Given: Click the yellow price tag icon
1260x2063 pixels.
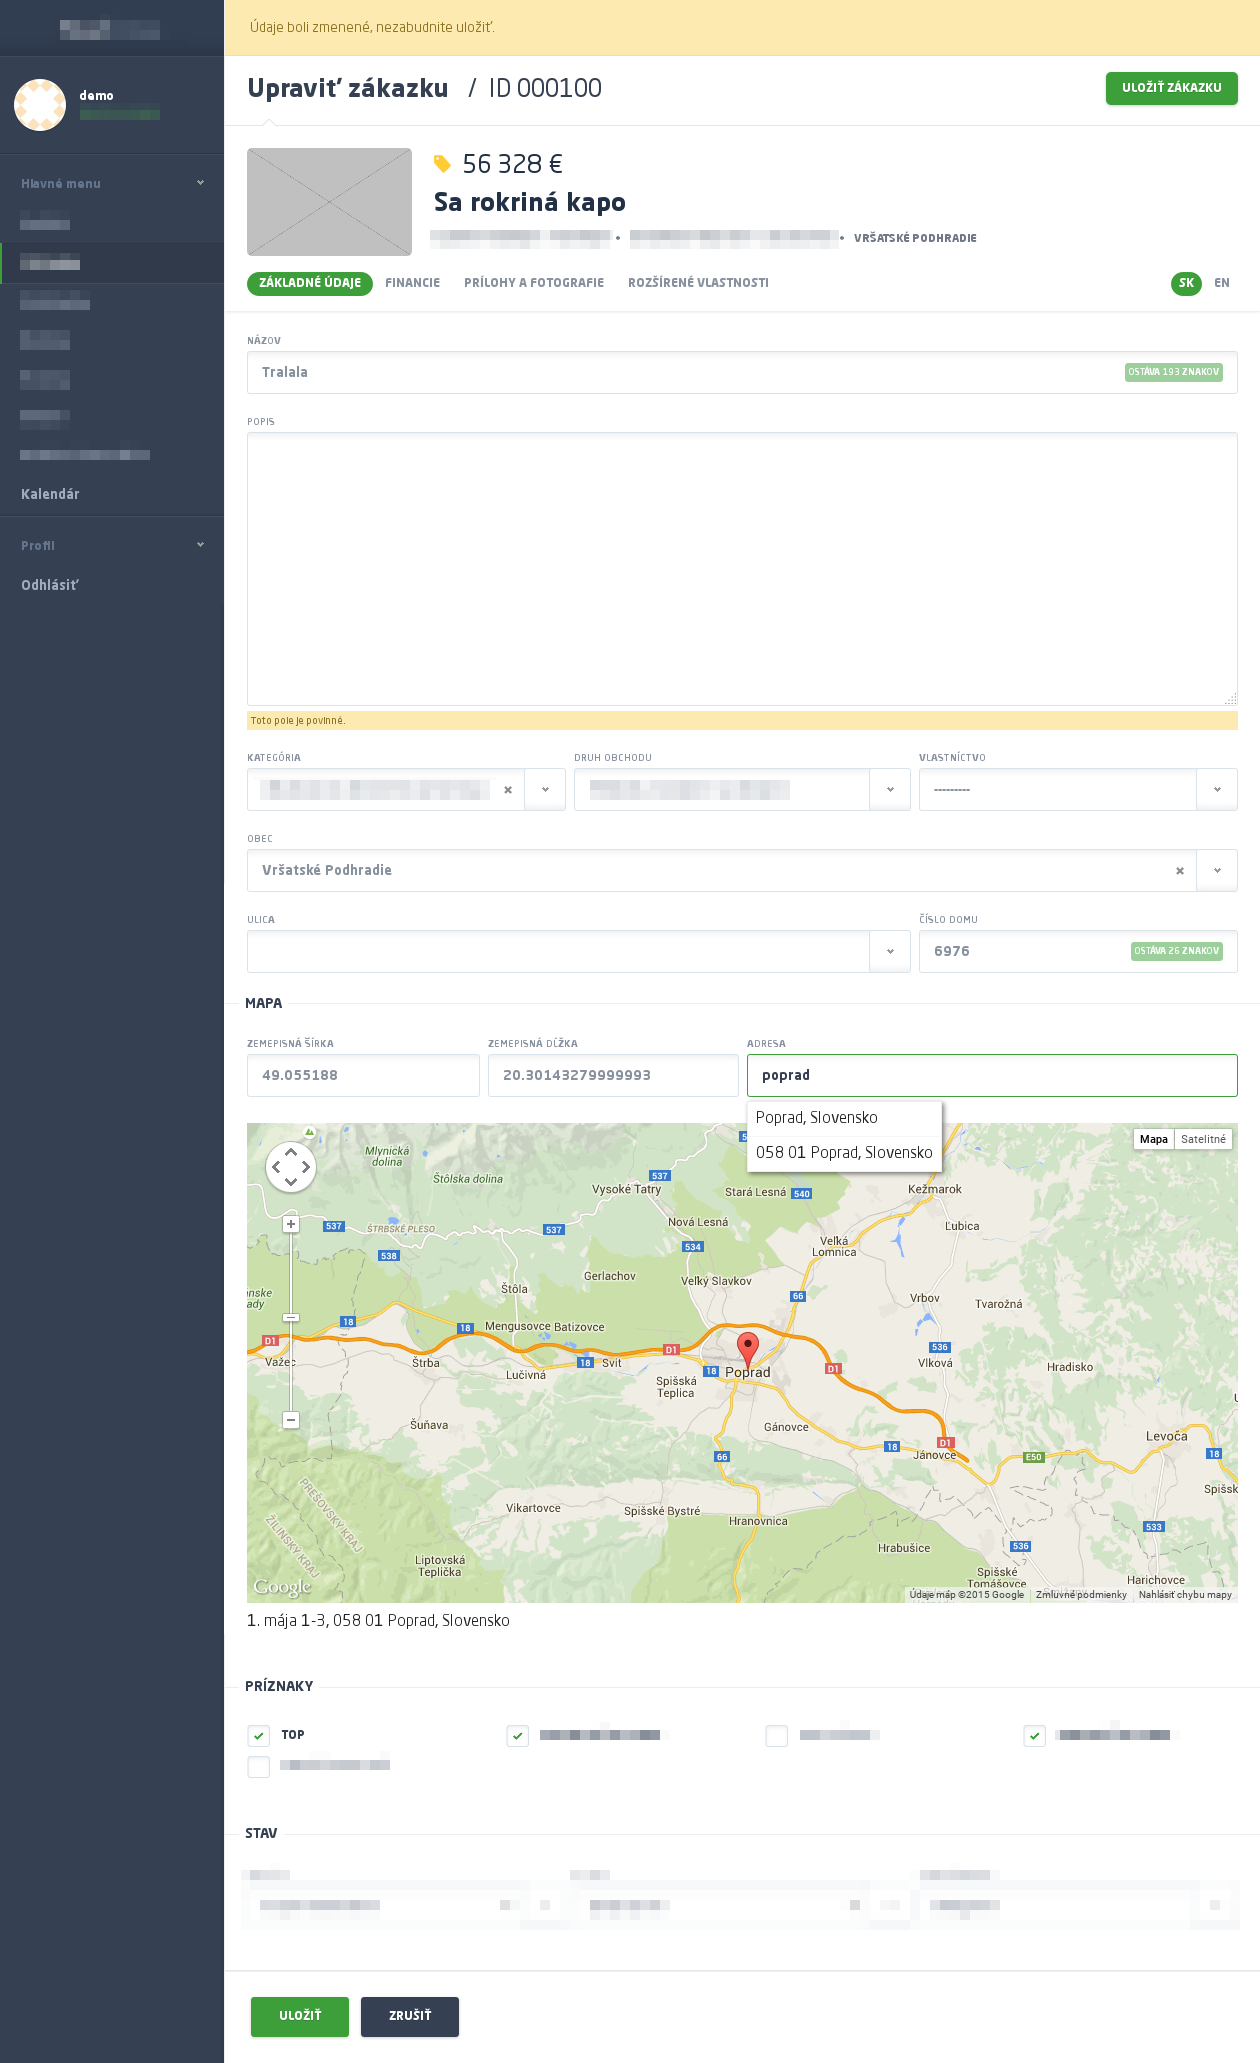Looking at the screenshot, I should 442,164.
